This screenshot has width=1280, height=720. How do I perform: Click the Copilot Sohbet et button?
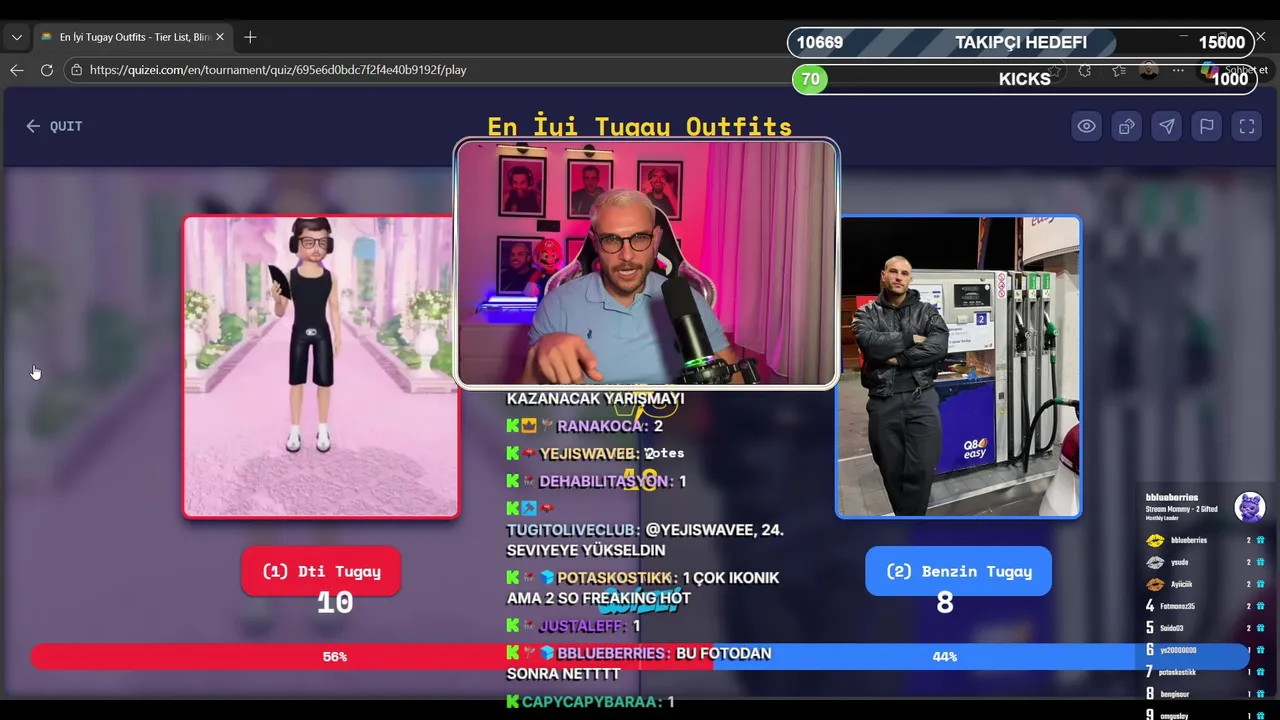tap(1234, 70)
